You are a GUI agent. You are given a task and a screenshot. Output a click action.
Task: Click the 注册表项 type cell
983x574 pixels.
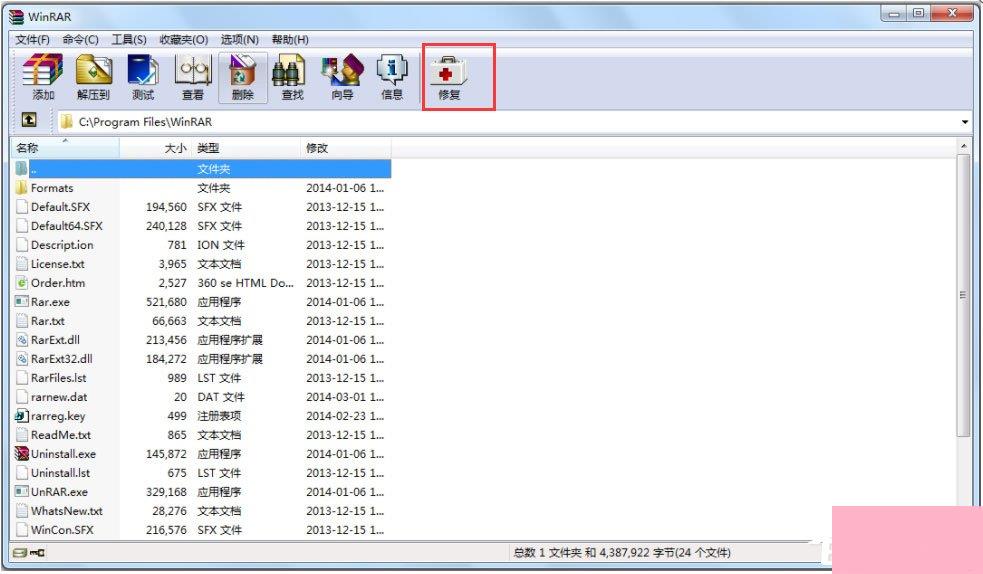(x=219, y=415)
